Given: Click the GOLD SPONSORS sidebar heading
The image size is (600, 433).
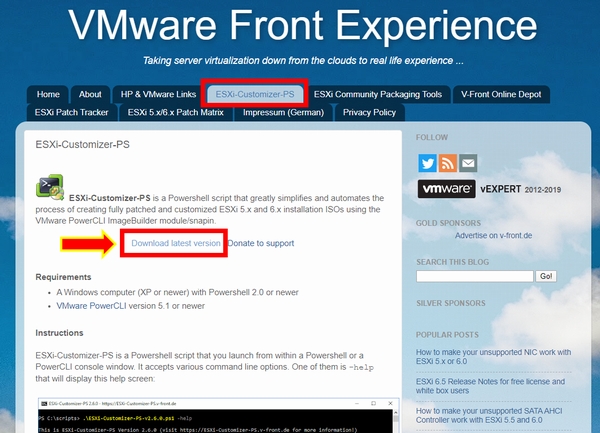Looking at the screenshot, I should click(448, 223).
